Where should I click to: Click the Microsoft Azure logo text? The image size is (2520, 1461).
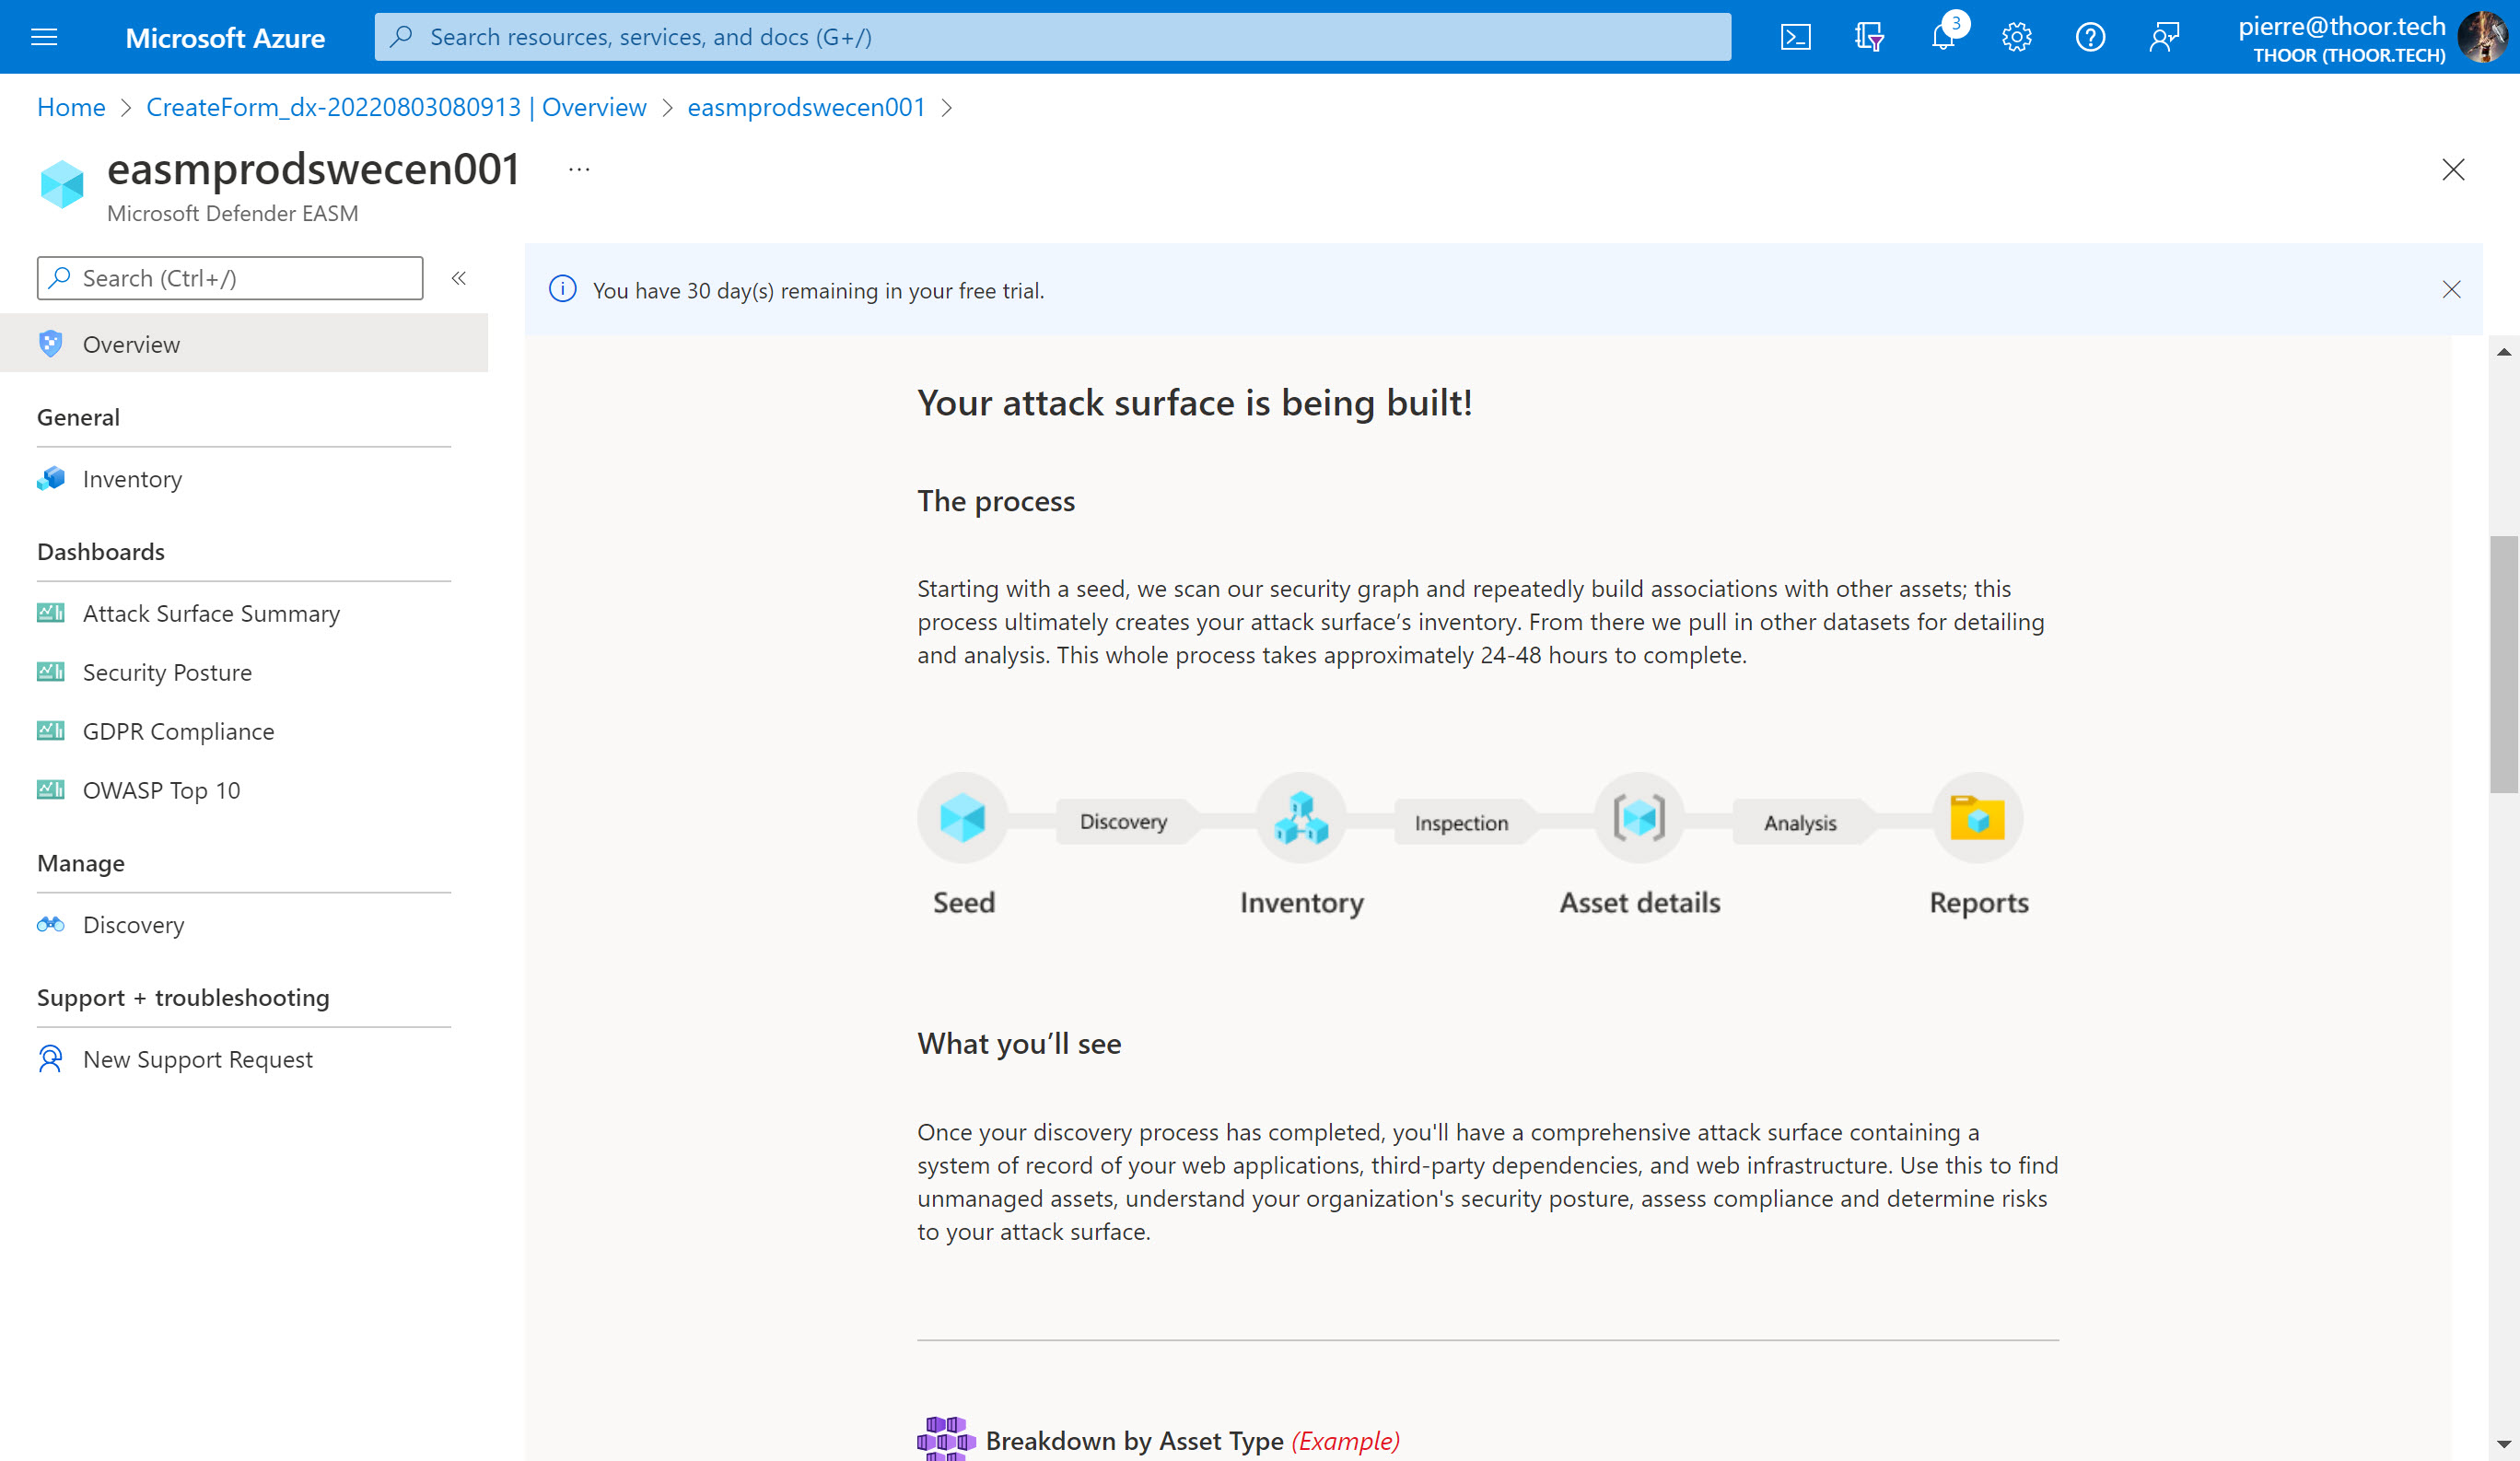tap(225, 38)
